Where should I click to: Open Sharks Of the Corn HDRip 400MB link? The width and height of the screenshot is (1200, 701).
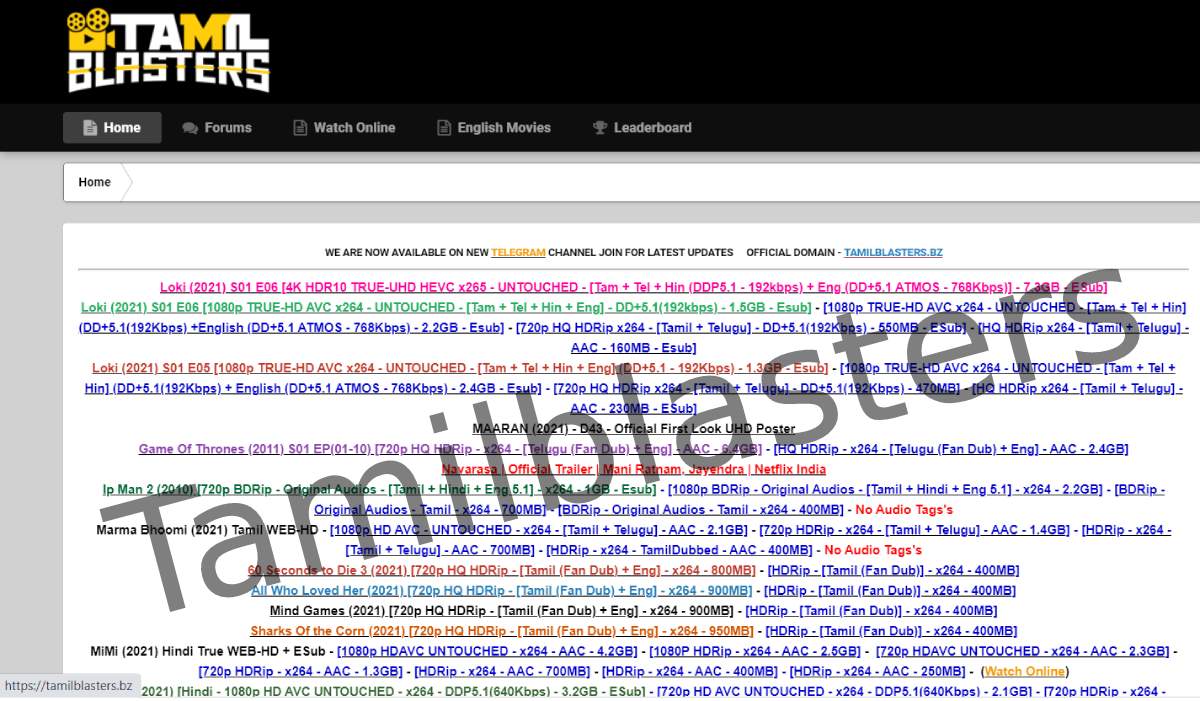891,631
